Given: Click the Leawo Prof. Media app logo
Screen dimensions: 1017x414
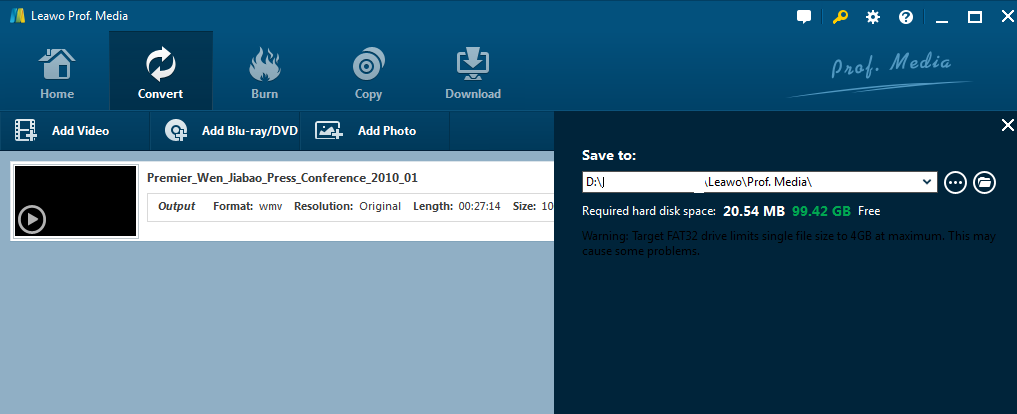Looking at the screenshot, I should [17, 16].
